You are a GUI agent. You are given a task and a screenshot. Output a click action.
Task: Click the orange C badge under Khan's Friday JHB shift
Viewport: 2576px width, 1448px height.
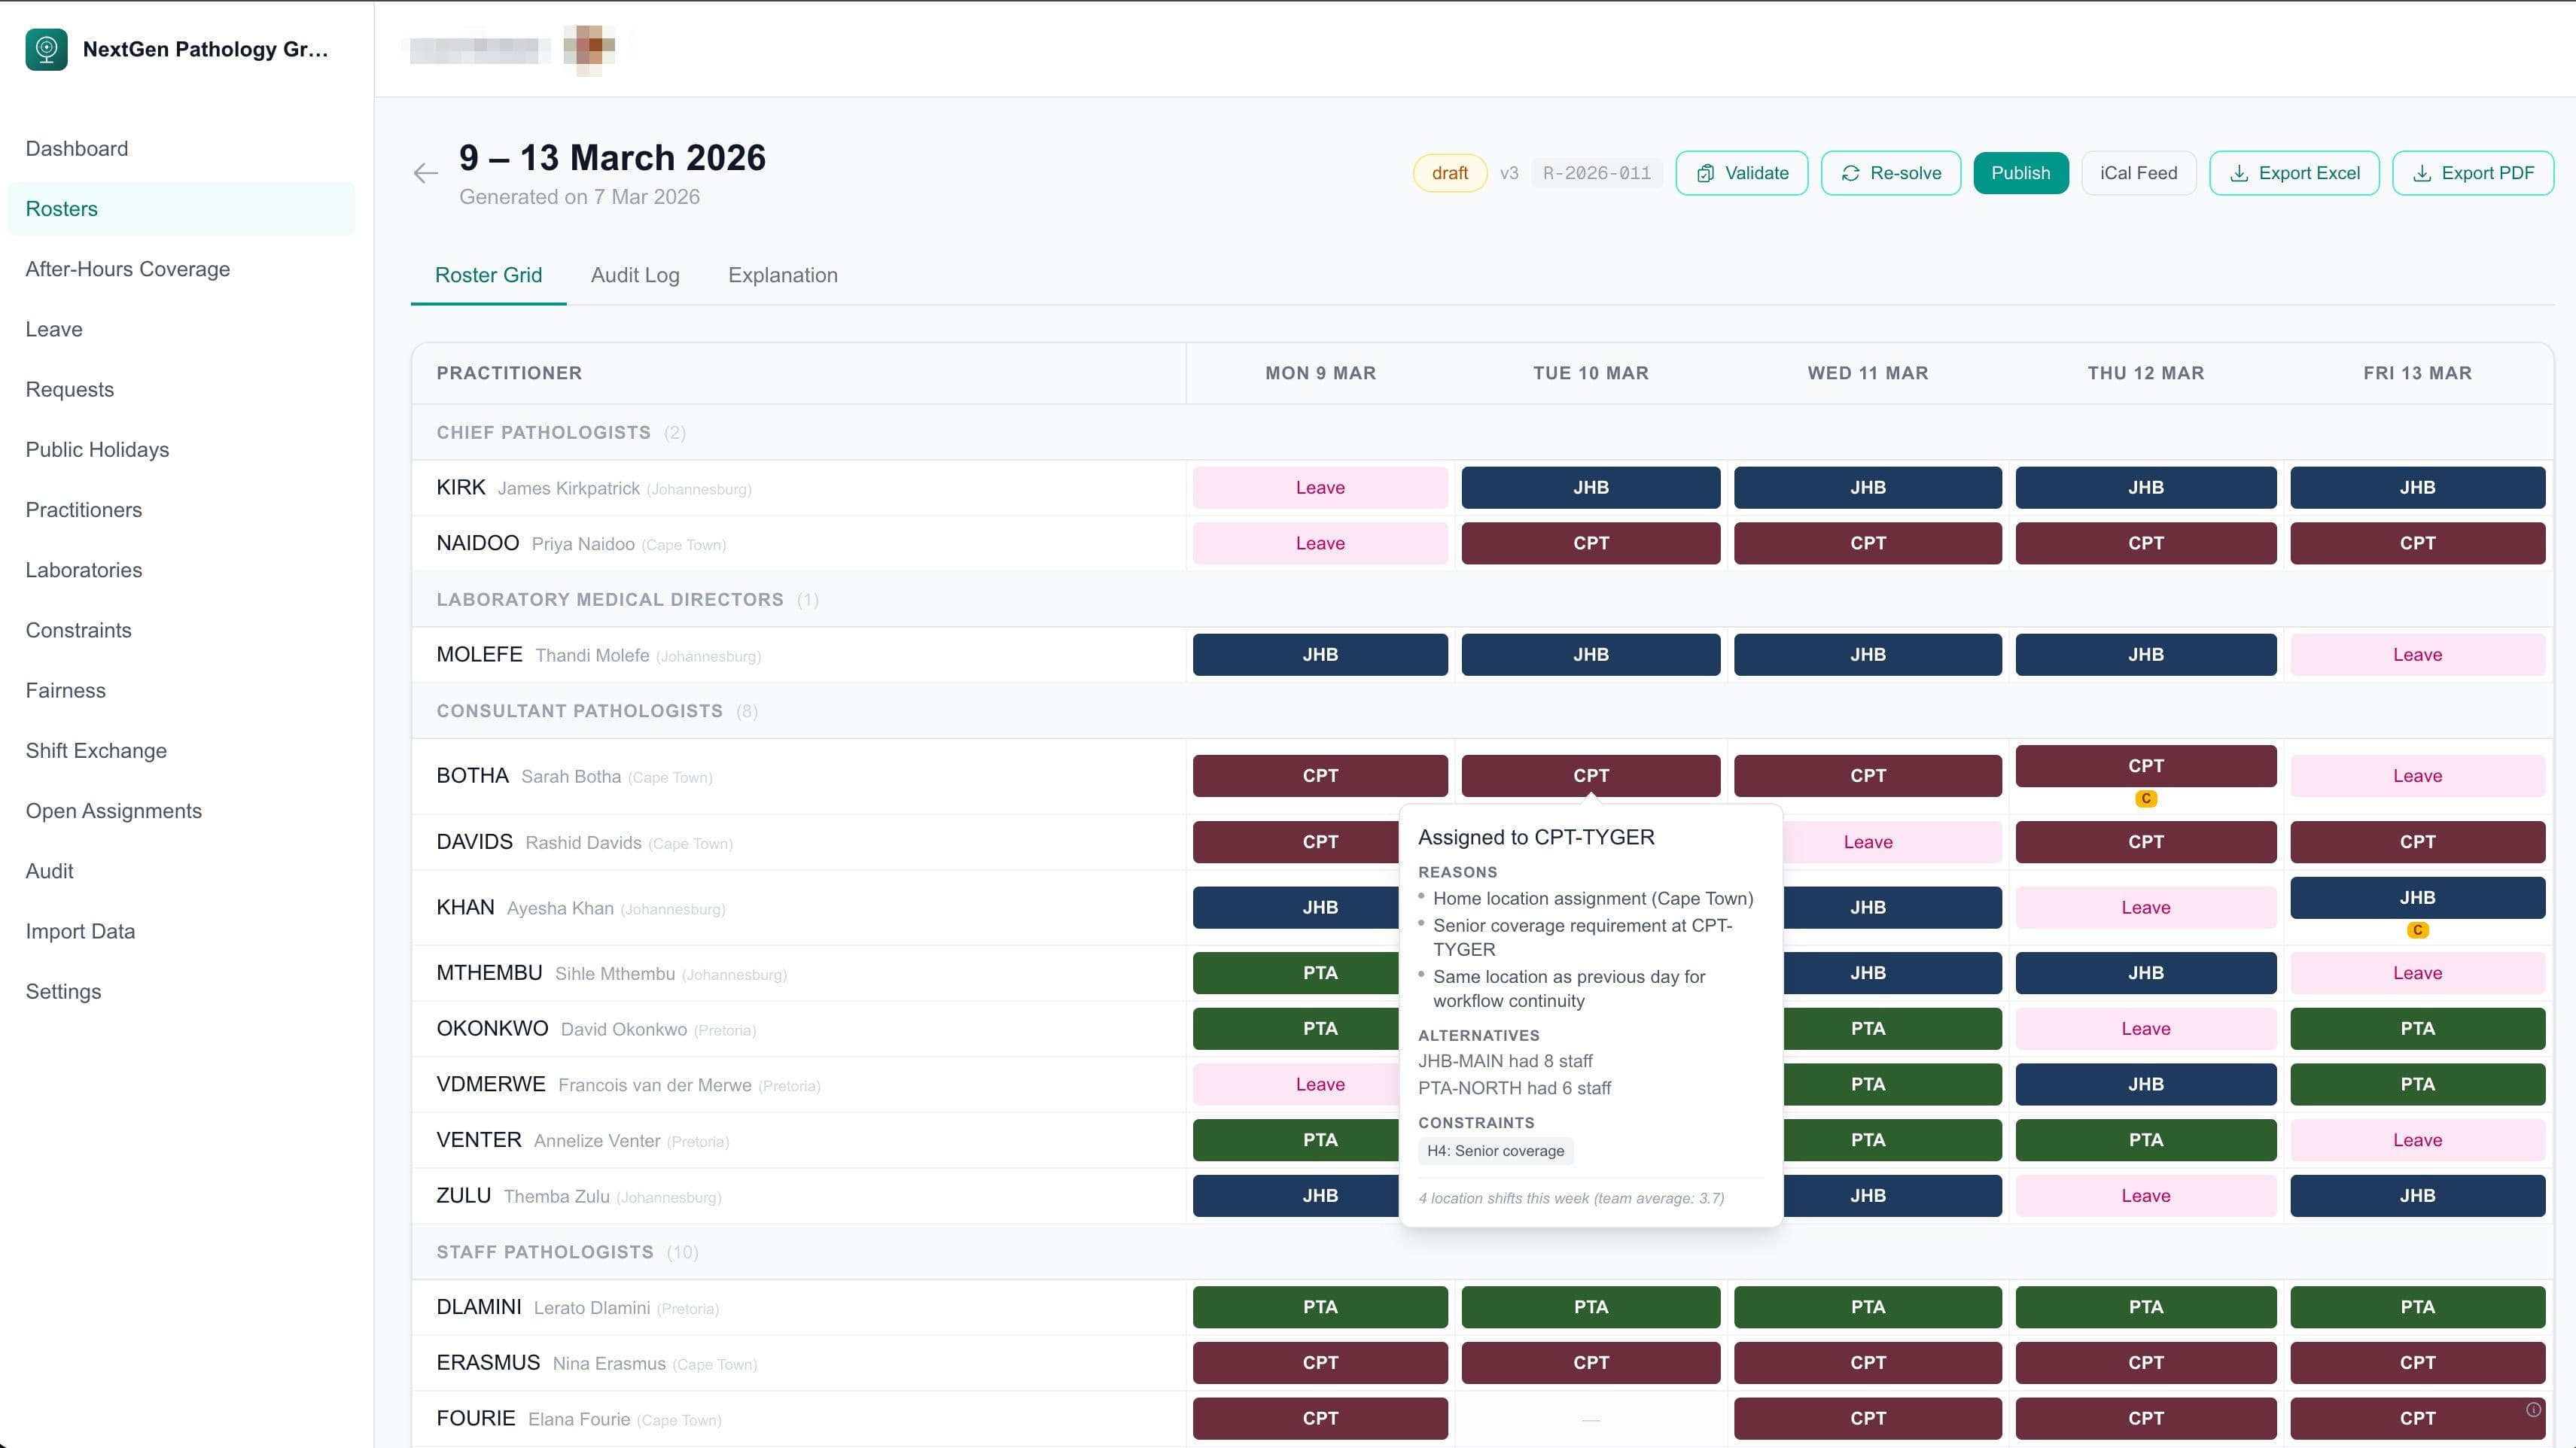(x=2418, y=930)
